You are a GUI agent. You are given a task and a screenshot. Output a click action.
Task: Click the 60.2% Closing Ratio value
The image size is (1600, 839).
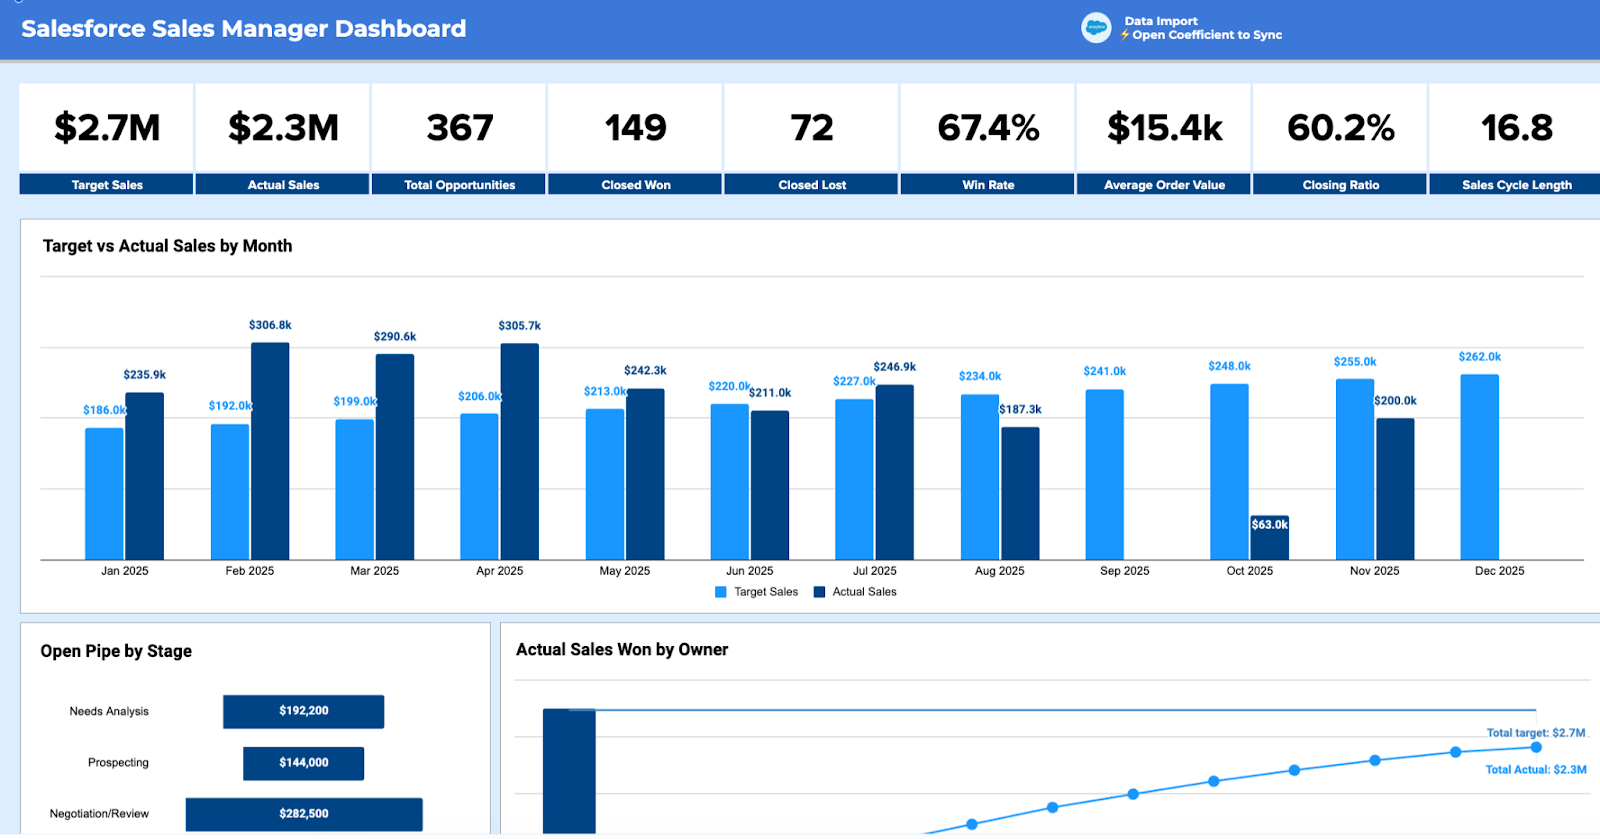[x=1341, y=128]
